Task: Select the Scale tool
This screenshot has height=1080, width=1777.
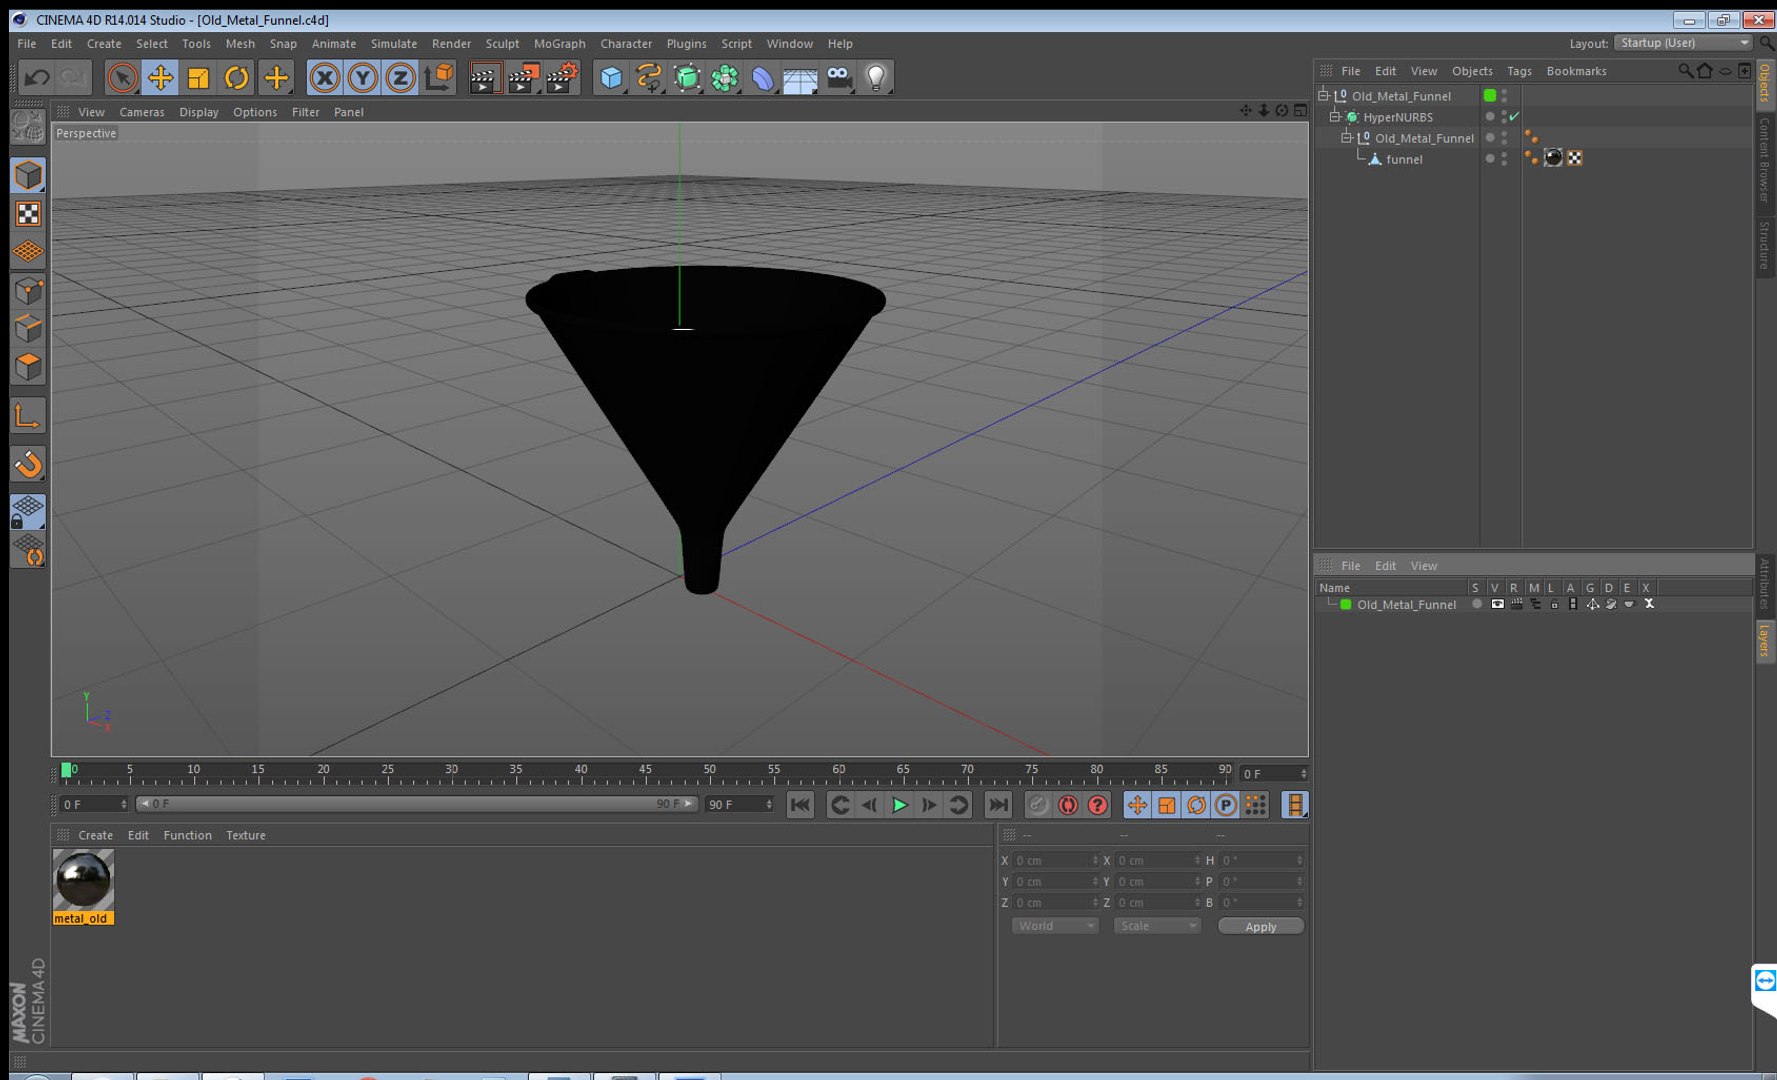Action: [x=198, y=77]
